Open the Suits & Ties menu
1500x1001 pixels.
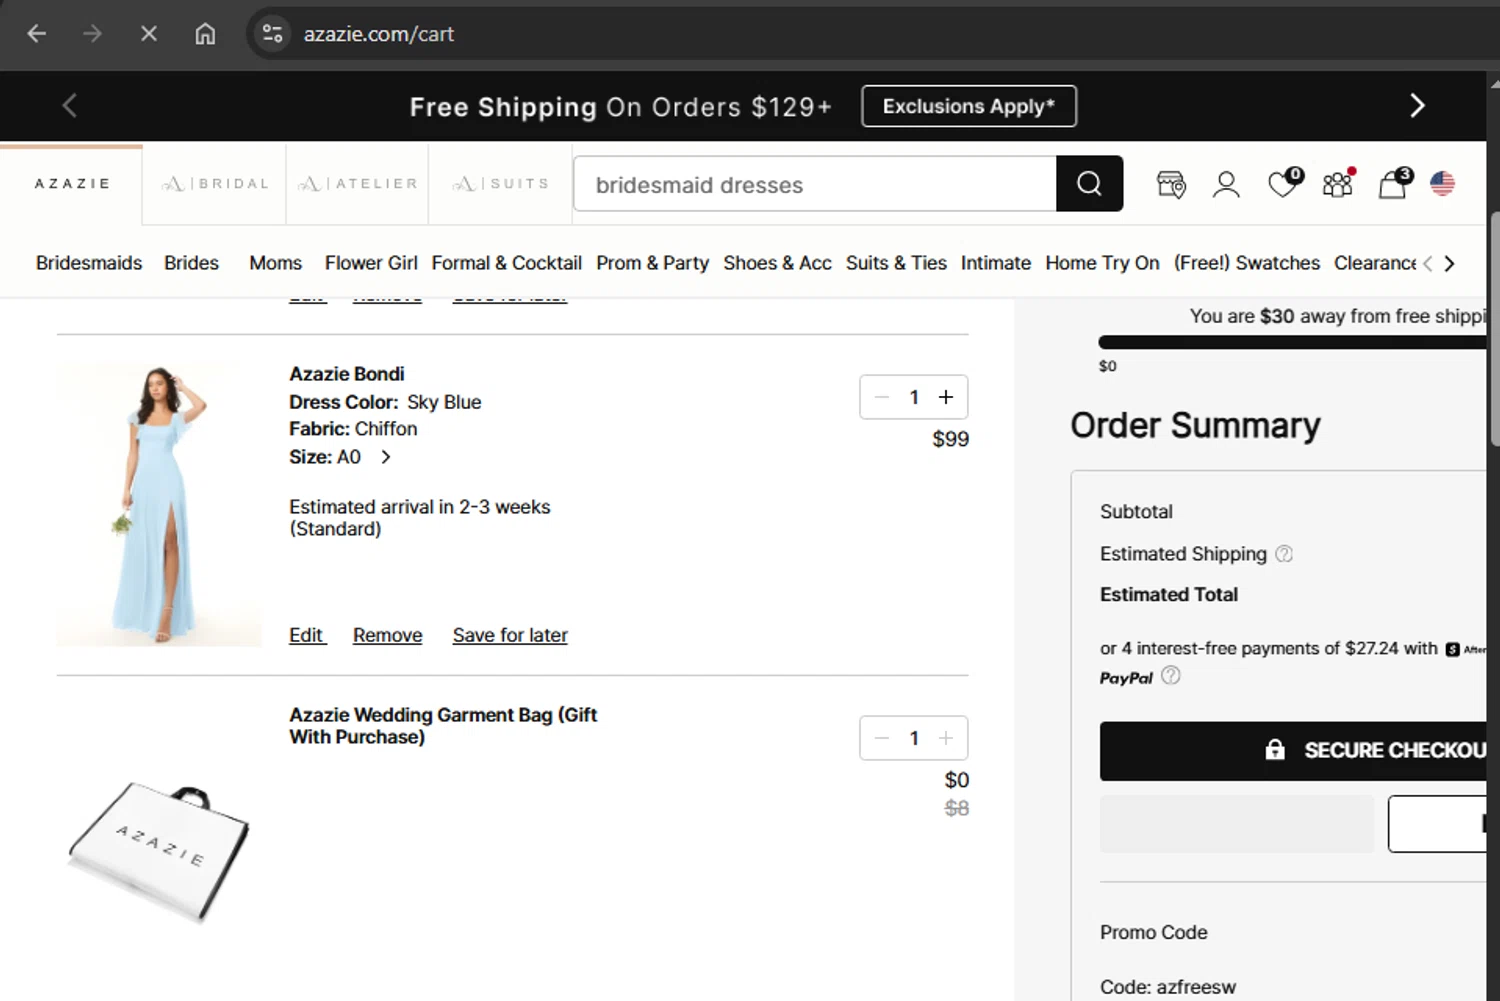pyautogui.click(x=896, y=263)
